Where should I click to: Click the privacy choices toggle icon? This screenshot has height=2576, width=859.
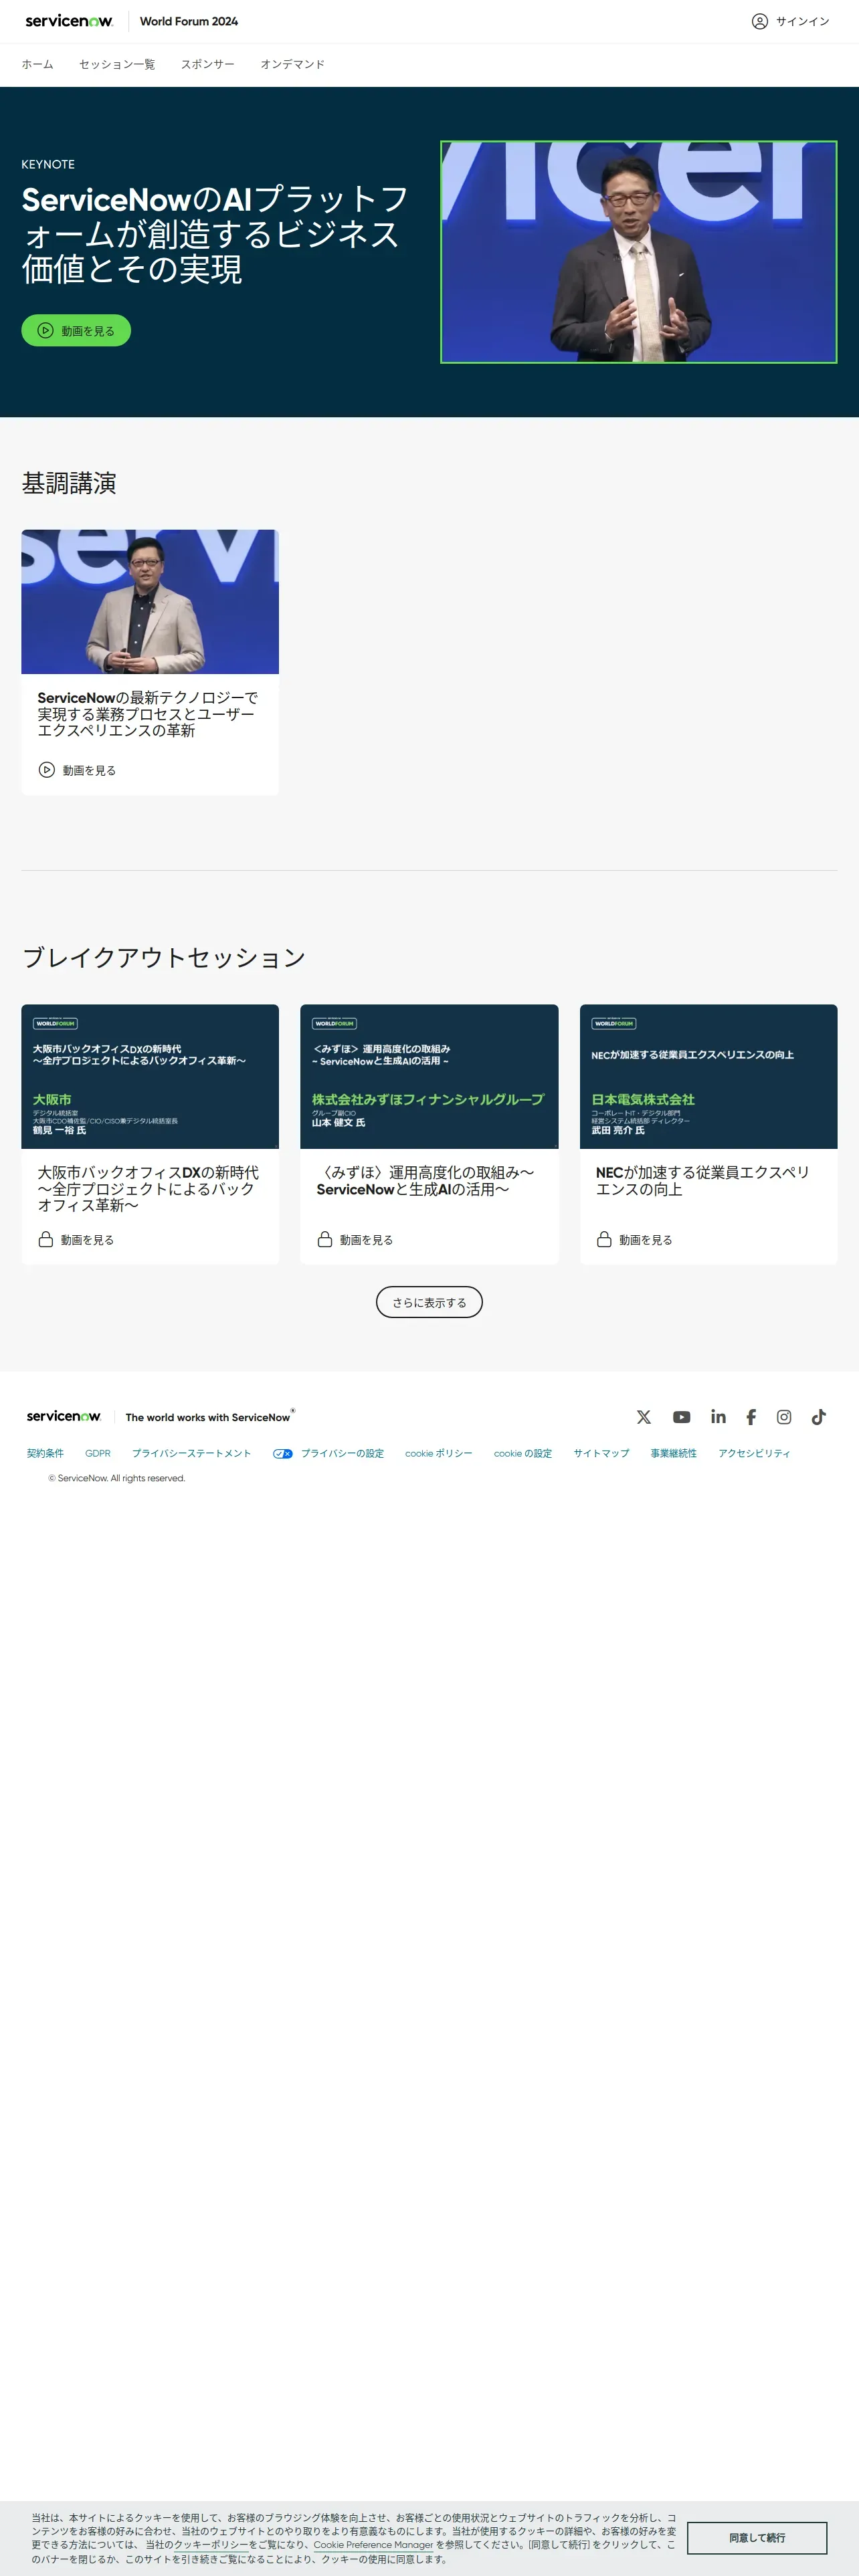pos(283,1454)
